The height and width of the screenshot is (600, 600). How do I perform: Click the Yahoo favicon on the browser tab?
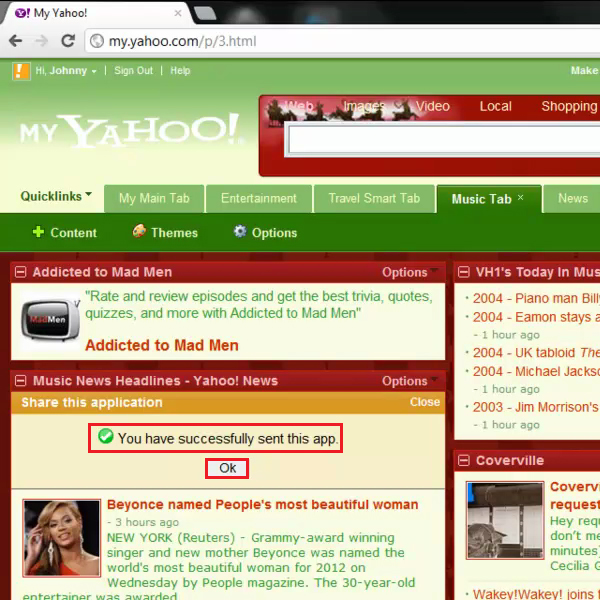click(22, 13)
